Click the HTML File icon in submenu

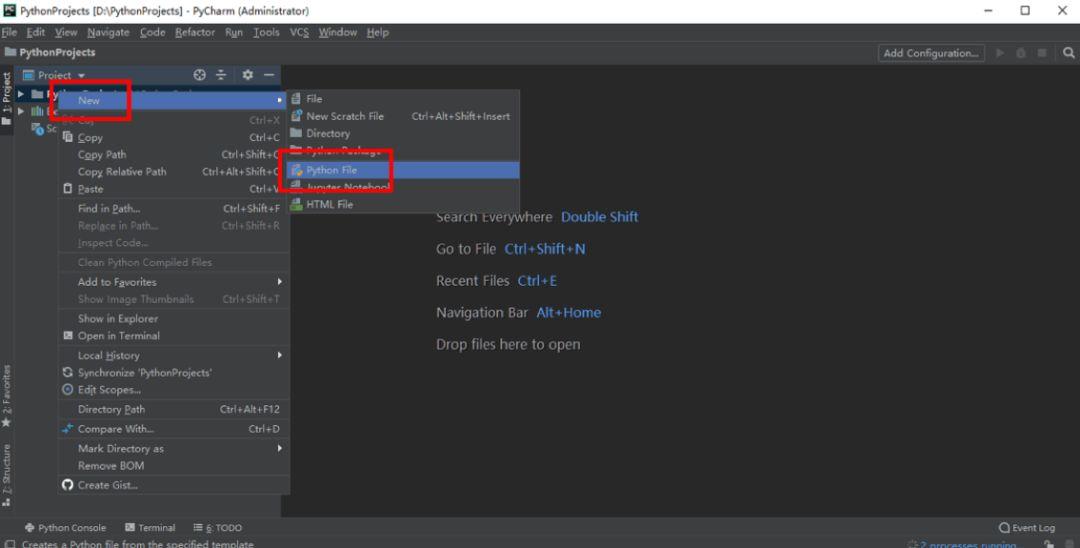point(296,204)
